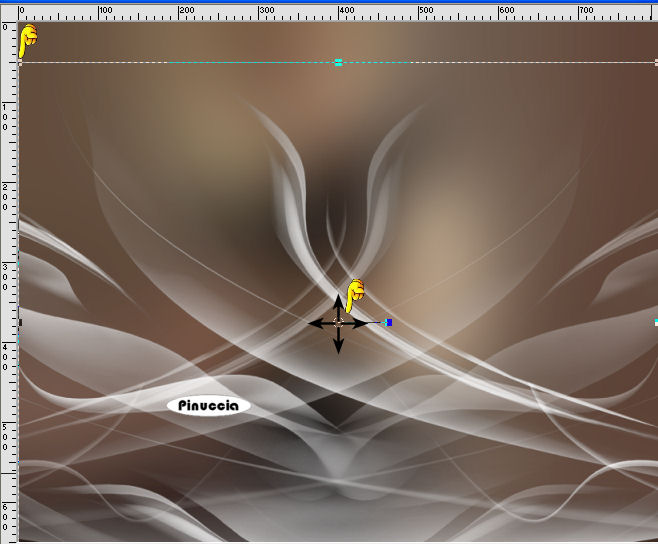Click the top-left corner selection handle
658x544 pixels.
click(x=20, y=63)
